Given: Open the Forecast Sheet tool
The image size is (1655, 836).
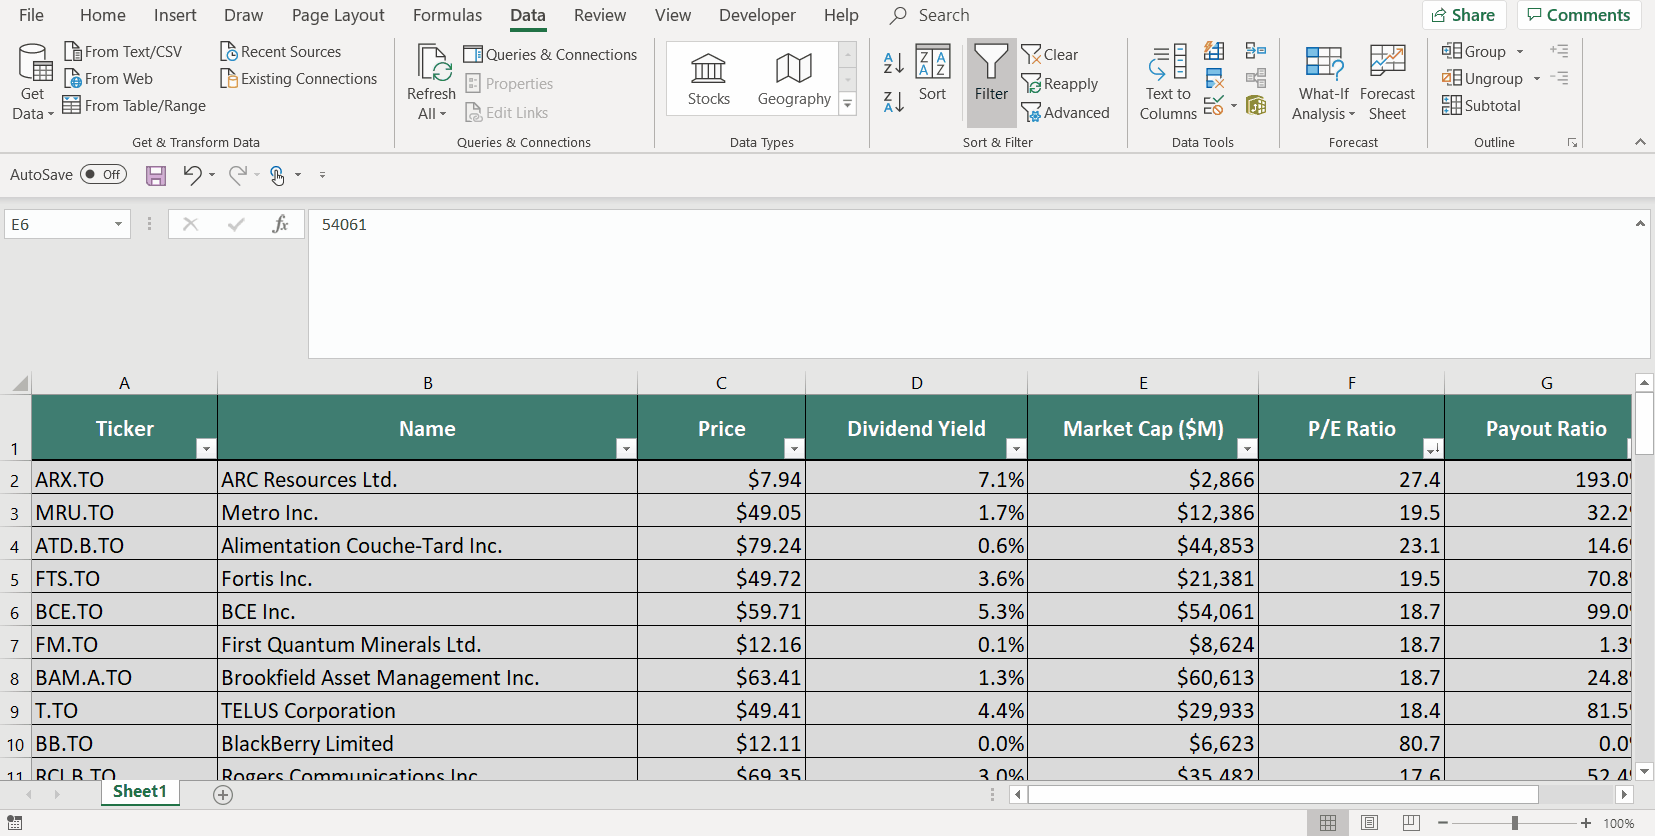Looking at the screenshot, I should point(1387,82).
